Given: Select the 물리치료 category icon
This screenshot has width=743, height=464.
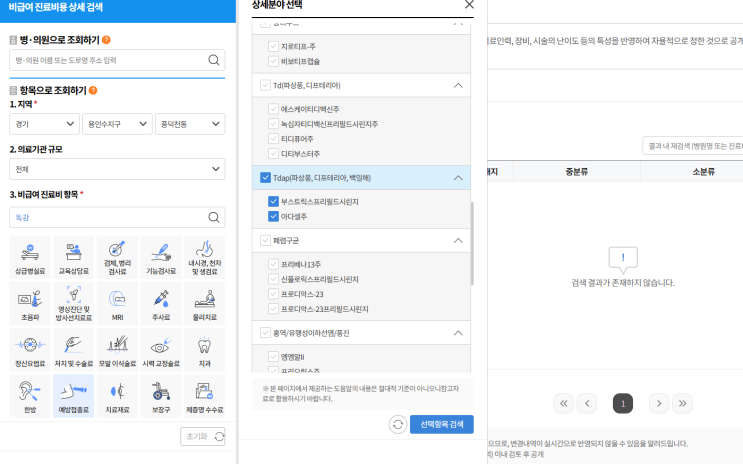Looking at the screenshot, I should 205,303.
